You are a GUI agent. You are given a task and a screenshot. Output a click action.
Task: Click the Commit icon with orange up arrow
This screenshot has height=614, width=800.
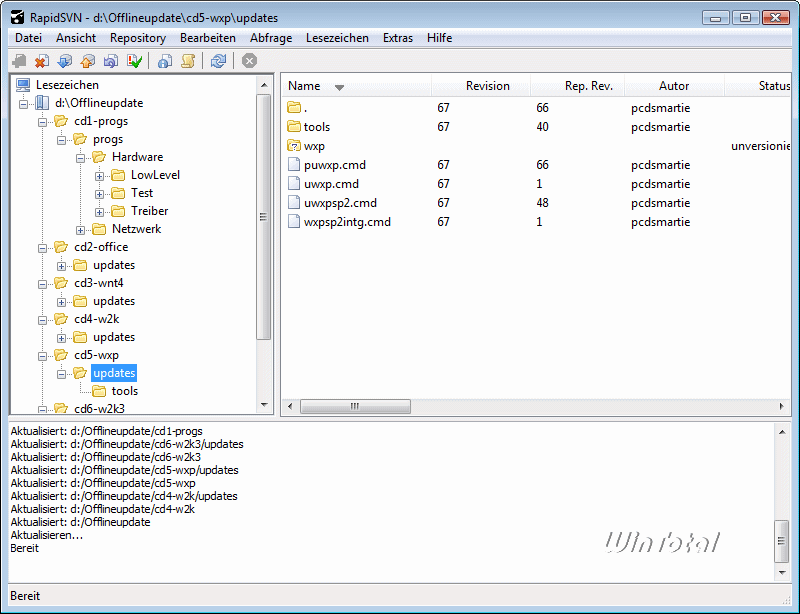[88, 61]
